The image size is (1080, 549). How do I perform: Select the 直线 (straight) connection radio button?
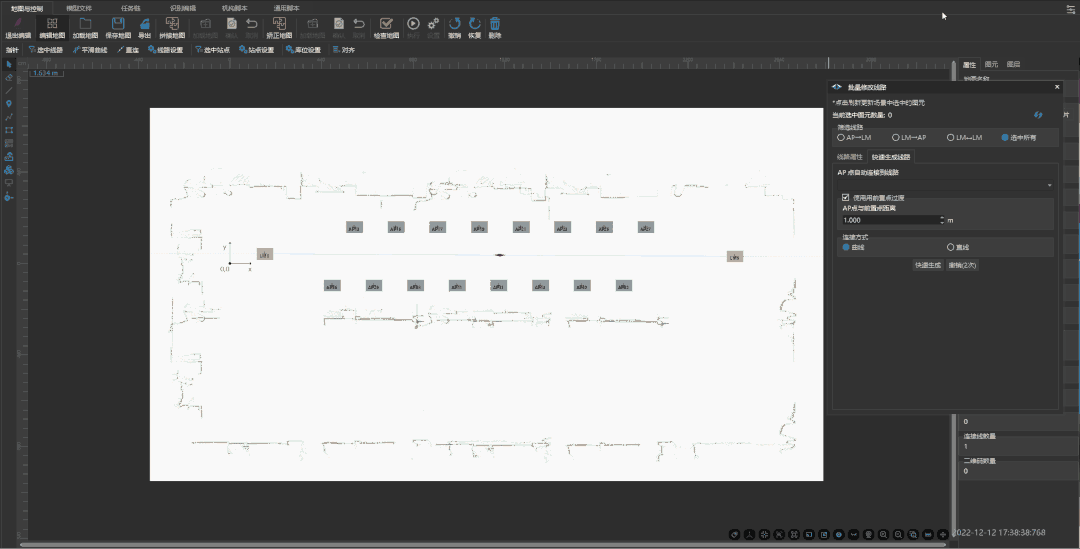pos(951,247)
